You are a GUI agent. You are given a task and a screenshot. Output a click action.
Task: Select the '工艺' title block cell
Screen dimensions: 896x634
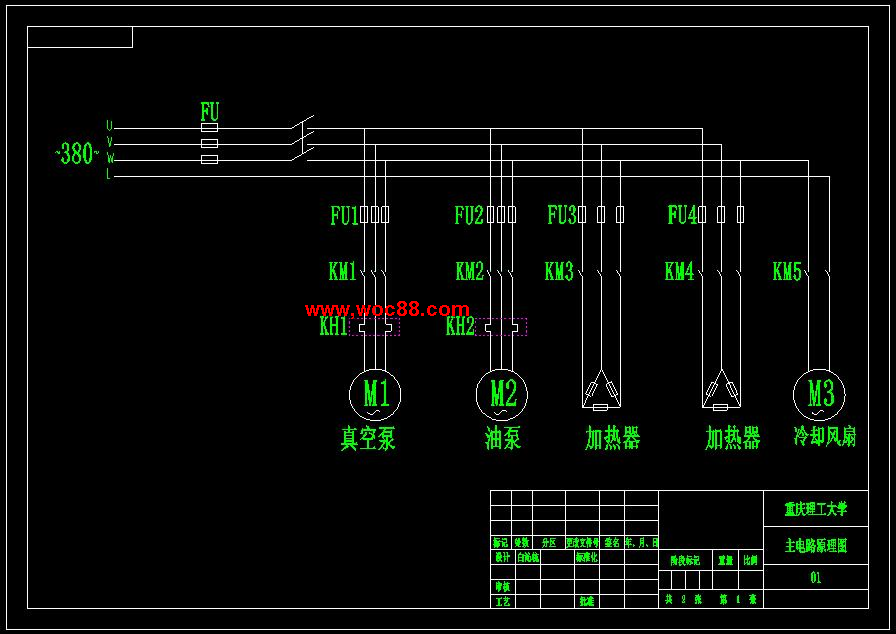point(502,601)
